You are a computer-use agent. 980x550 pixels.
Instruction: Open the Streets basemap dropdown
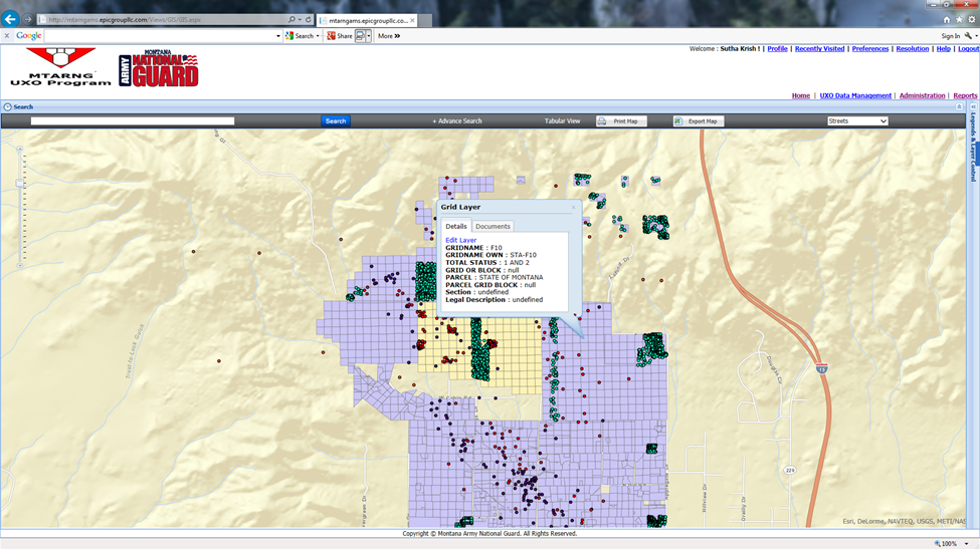857,121
